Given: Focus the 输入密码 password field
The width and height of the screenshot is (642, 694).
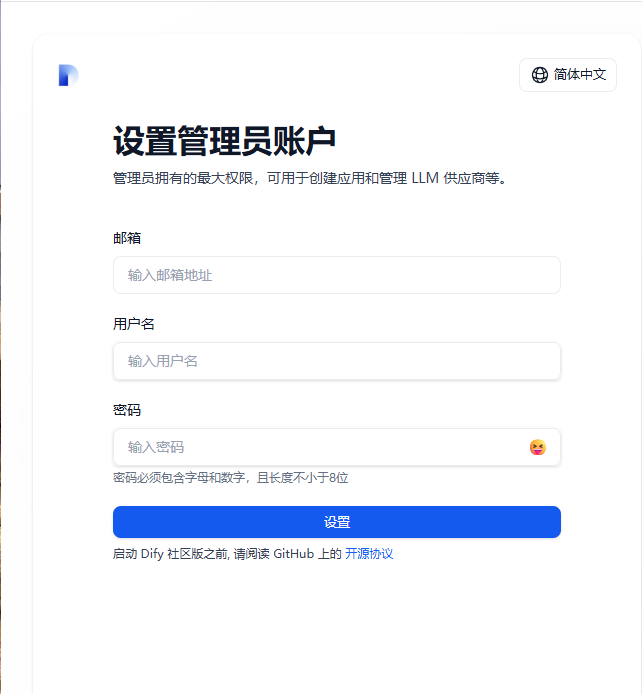Looking at the screenshot, I should [x=337, y=447].
